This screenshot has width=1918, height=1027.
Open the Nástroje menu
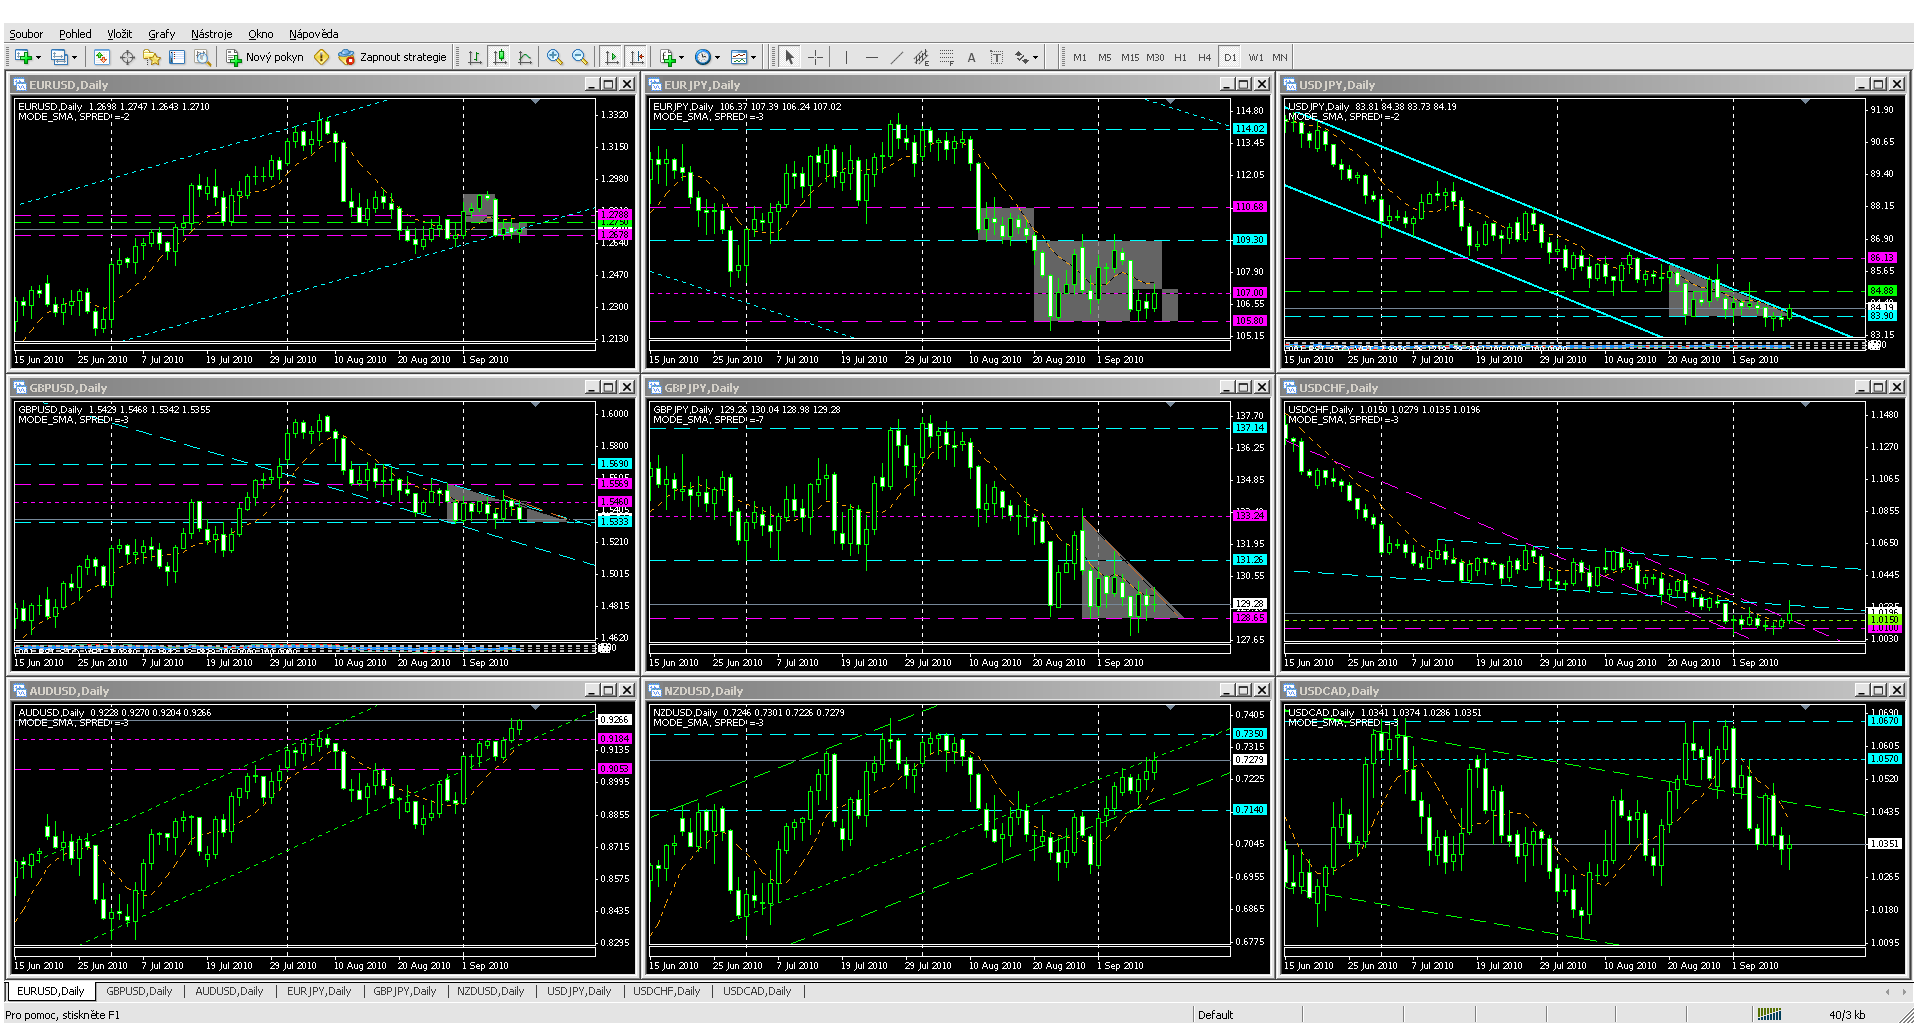click(211, 34)
